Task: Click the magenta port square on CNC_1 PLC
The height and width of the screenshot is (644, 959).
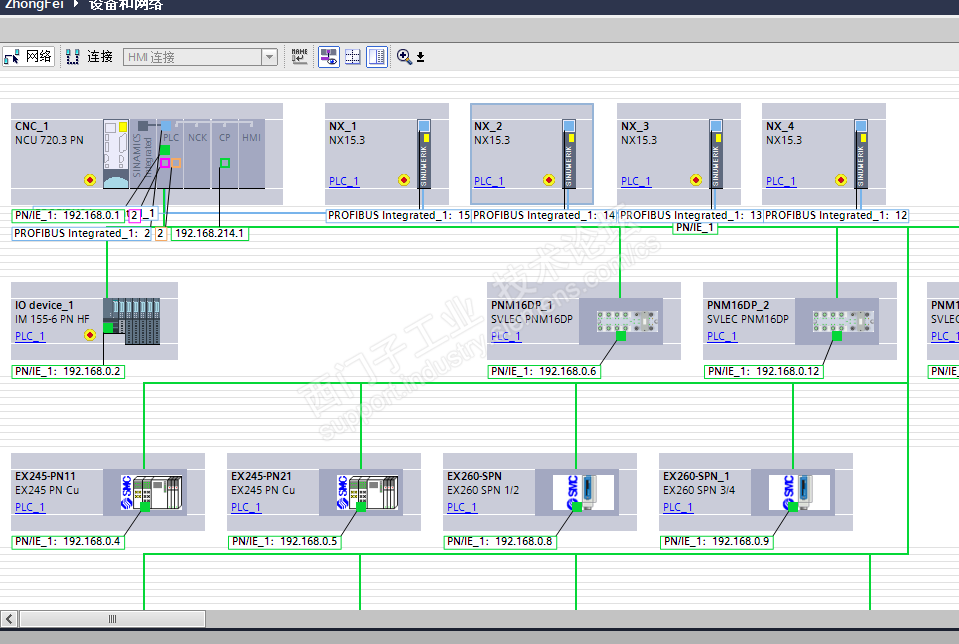Action: [x=165, y=163]
